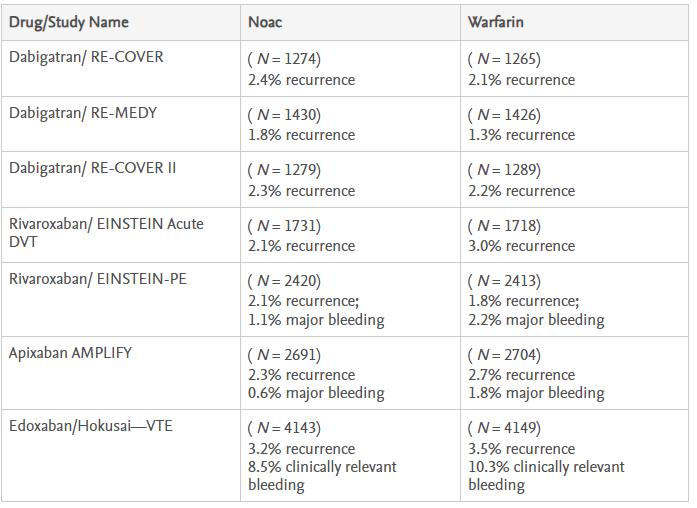Click the Warfarin column header
Viewport: 697px width, 508px height.
pos(499,22)
